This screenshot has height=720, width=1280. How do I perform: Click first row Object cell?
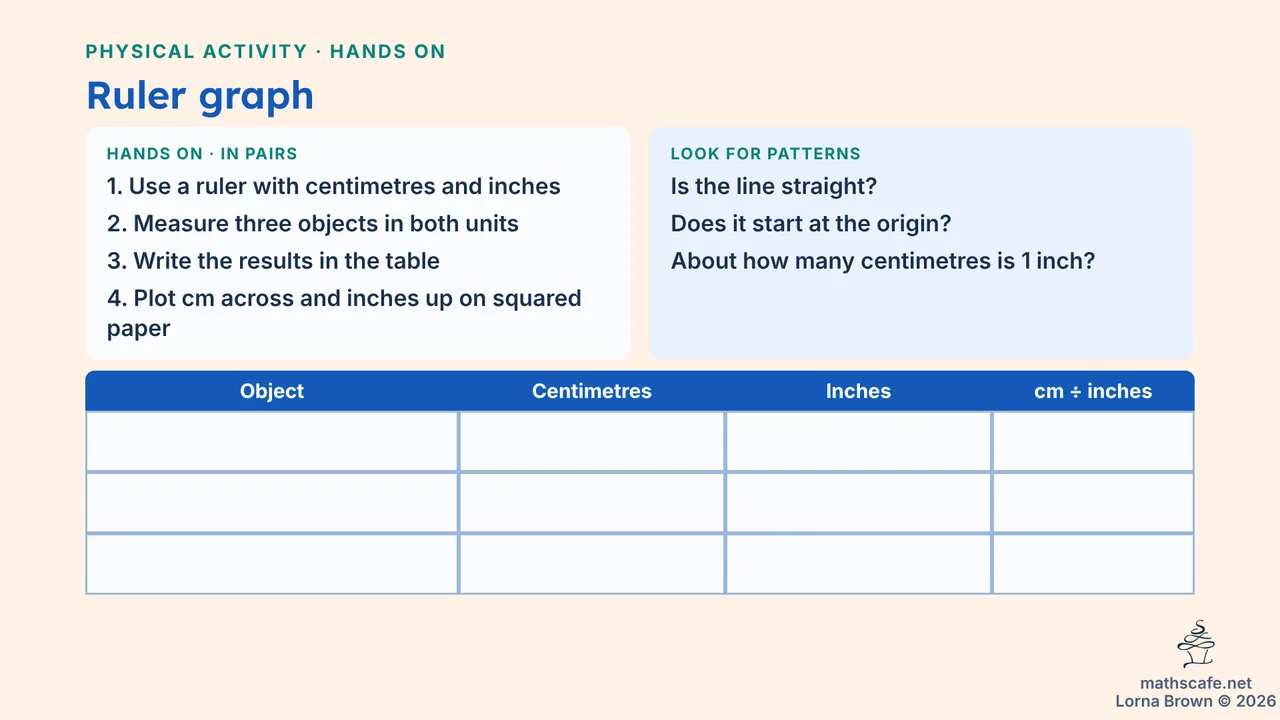(272, 441)
